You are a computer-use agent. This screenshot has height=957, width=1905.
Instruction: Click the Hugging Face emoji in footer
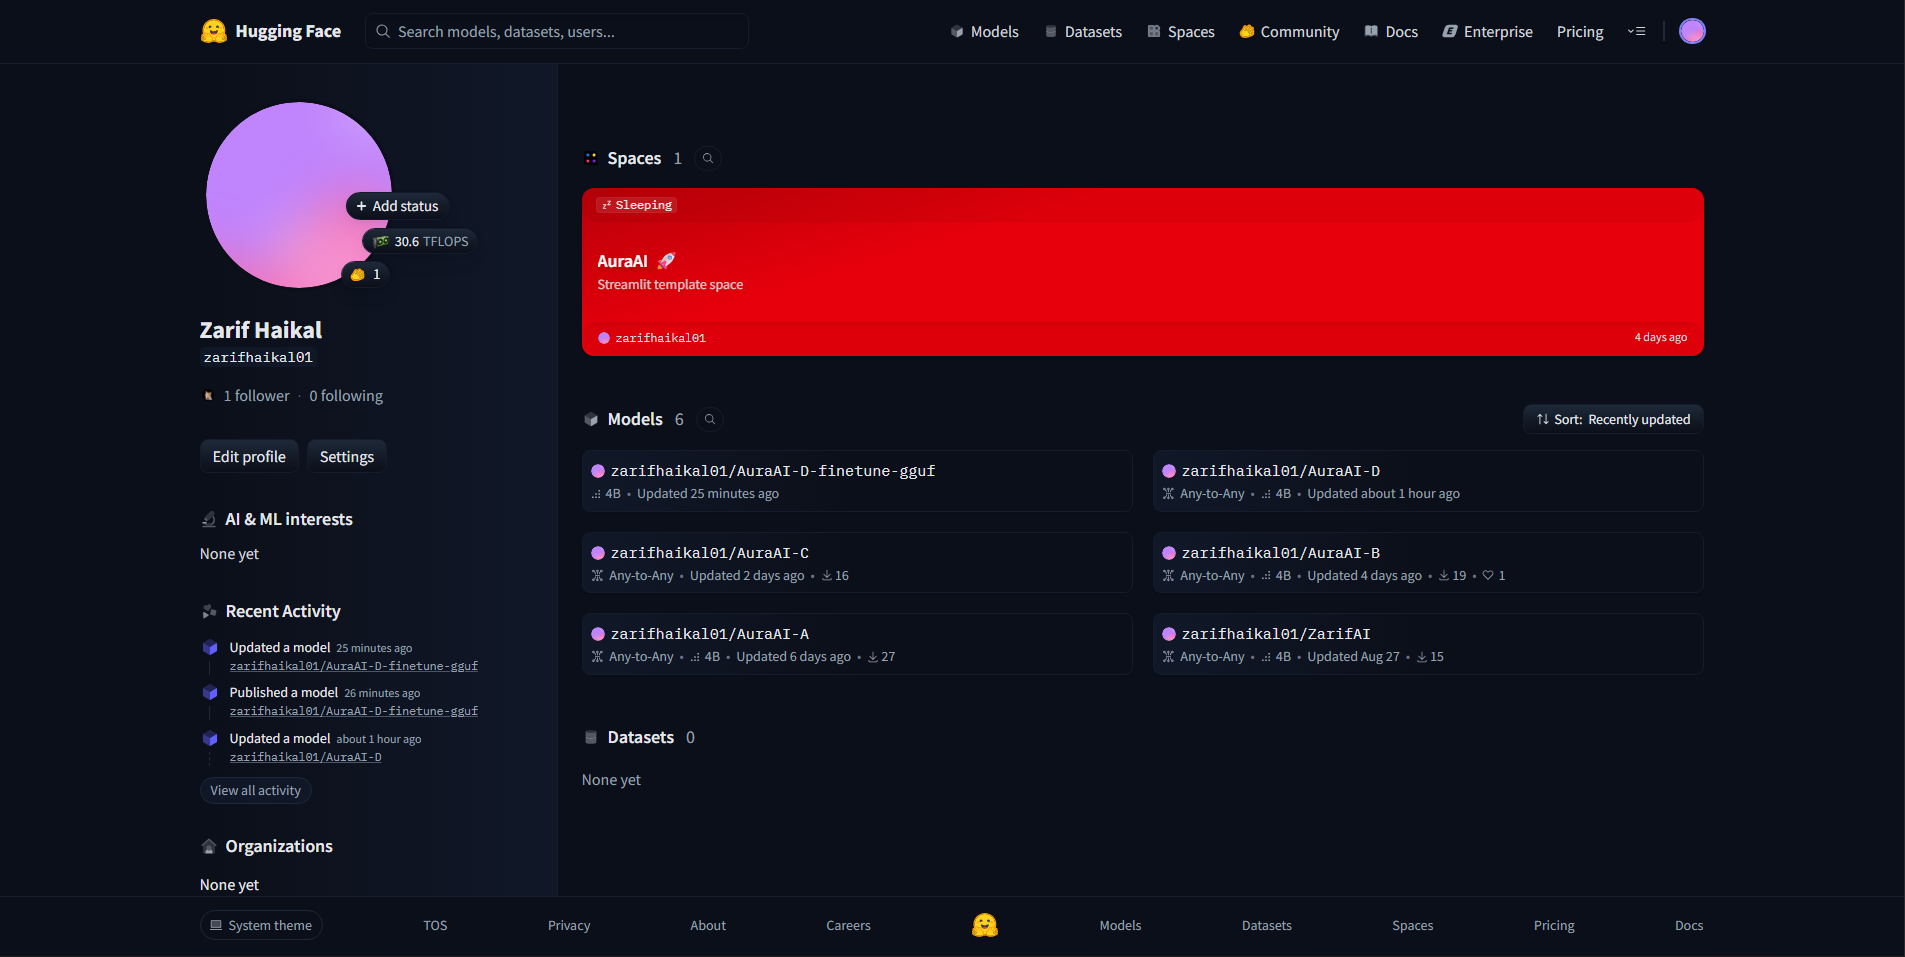coord(984,925)
